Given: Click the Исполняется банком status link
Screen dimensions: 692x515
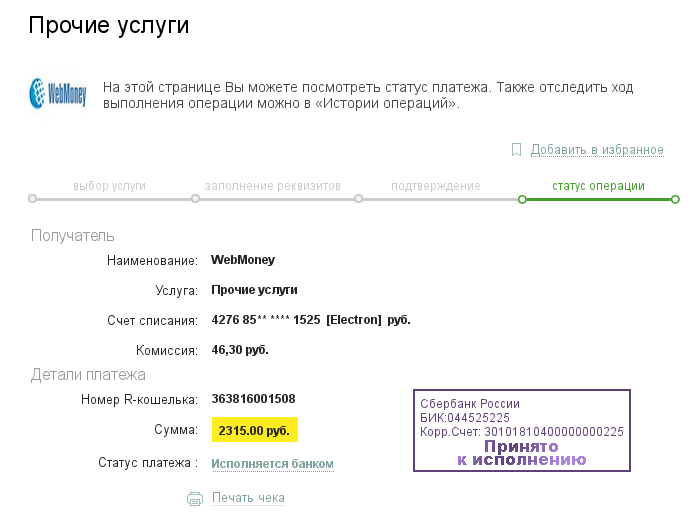Looking at the screenshot, I should tap(272, 464).
